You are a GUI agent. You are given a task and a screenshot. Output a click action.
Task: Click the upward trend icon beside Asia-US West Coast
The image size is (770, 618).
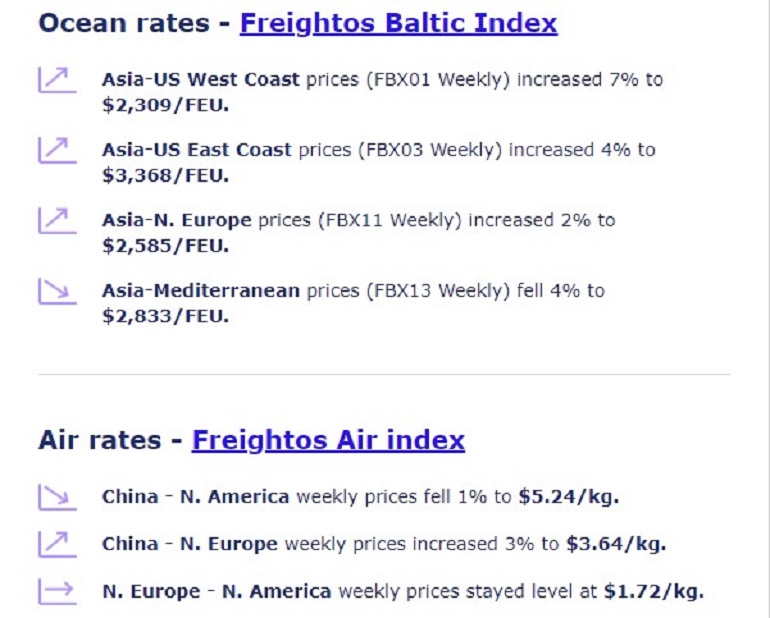[x=57, y=80]
